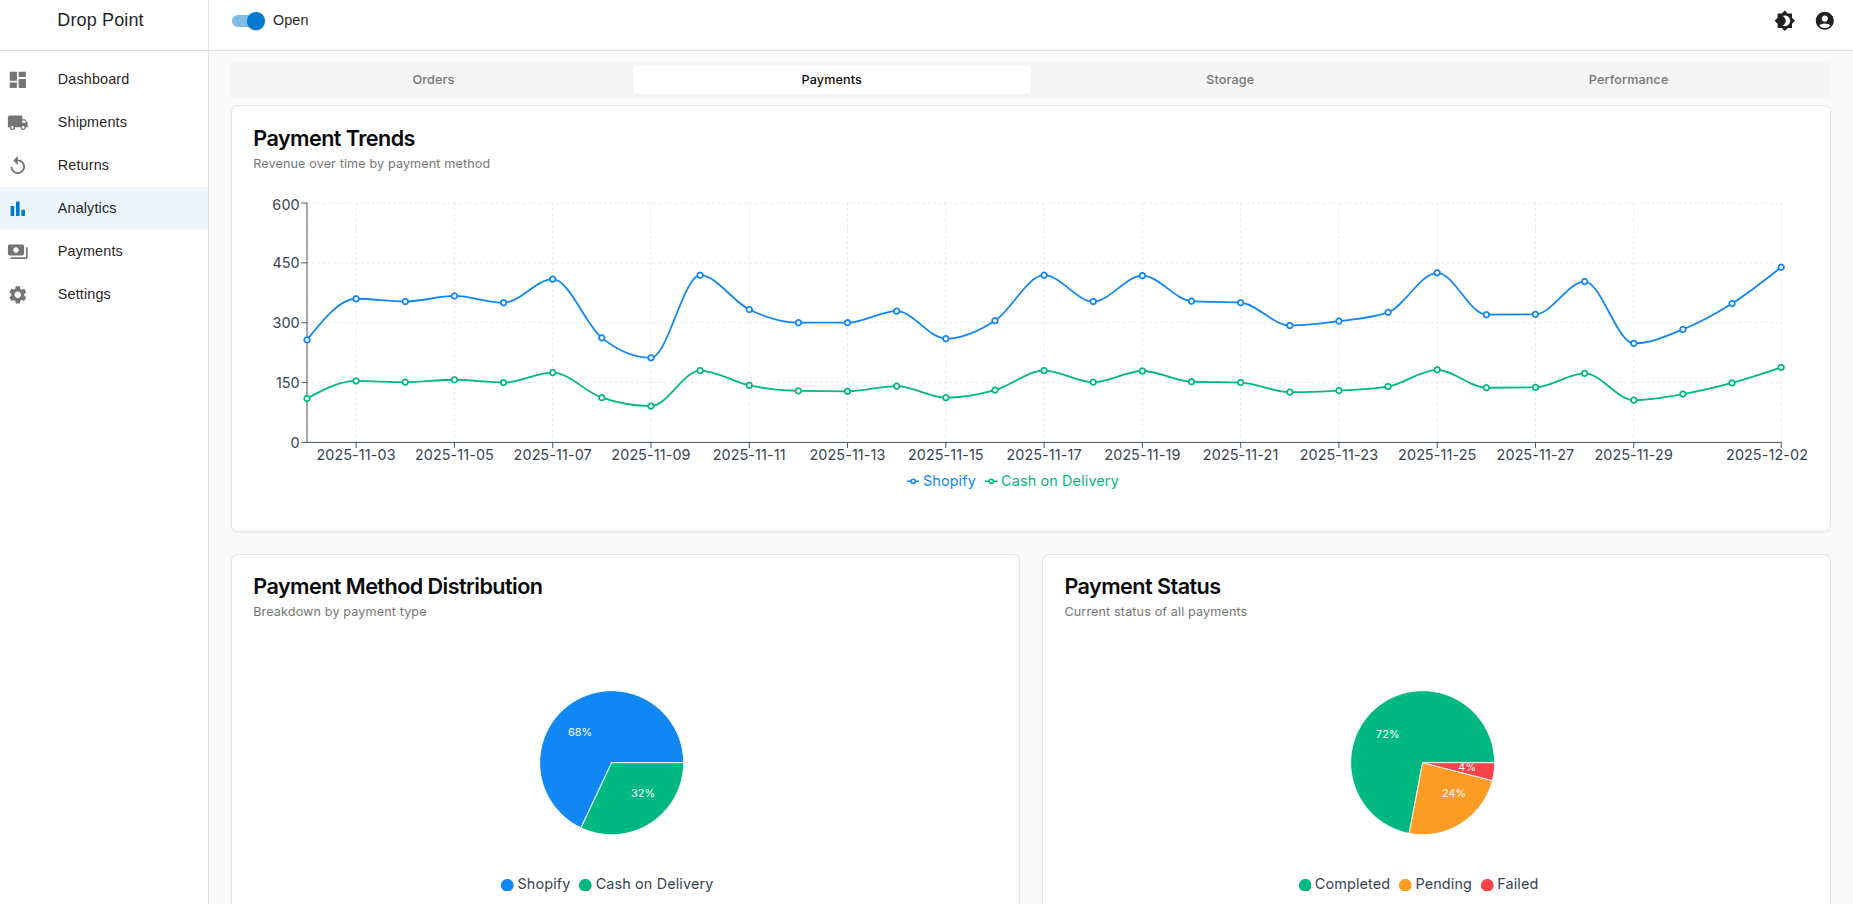Toggle Shopify series in line chart legend
Screen dimensions: 1853x904
[941, 481]
